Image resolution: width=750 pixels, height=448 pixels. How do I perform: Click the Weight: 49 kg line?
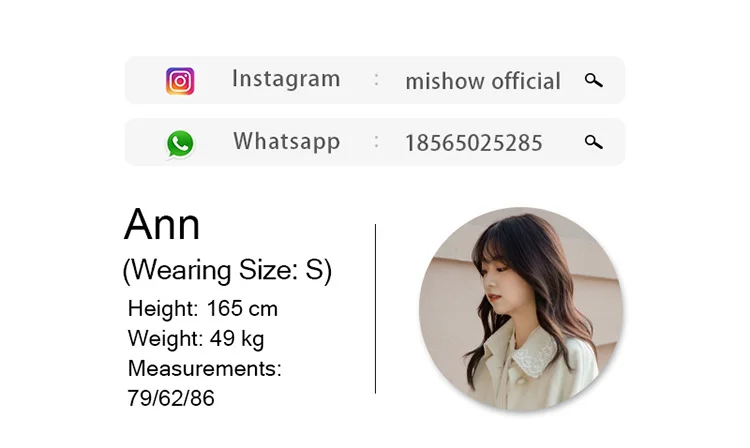click(x=196, y=339)
